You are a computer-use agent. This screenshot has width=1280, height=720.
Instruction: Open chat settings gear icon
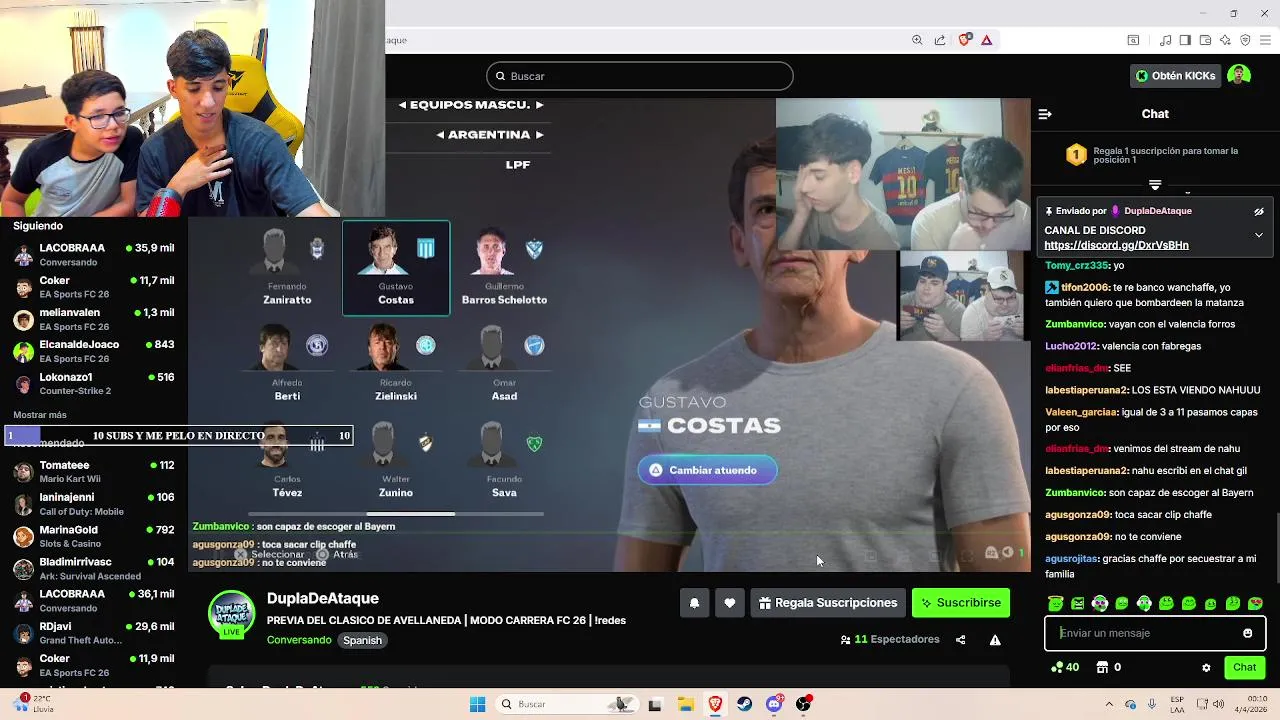click(1206, 667)
